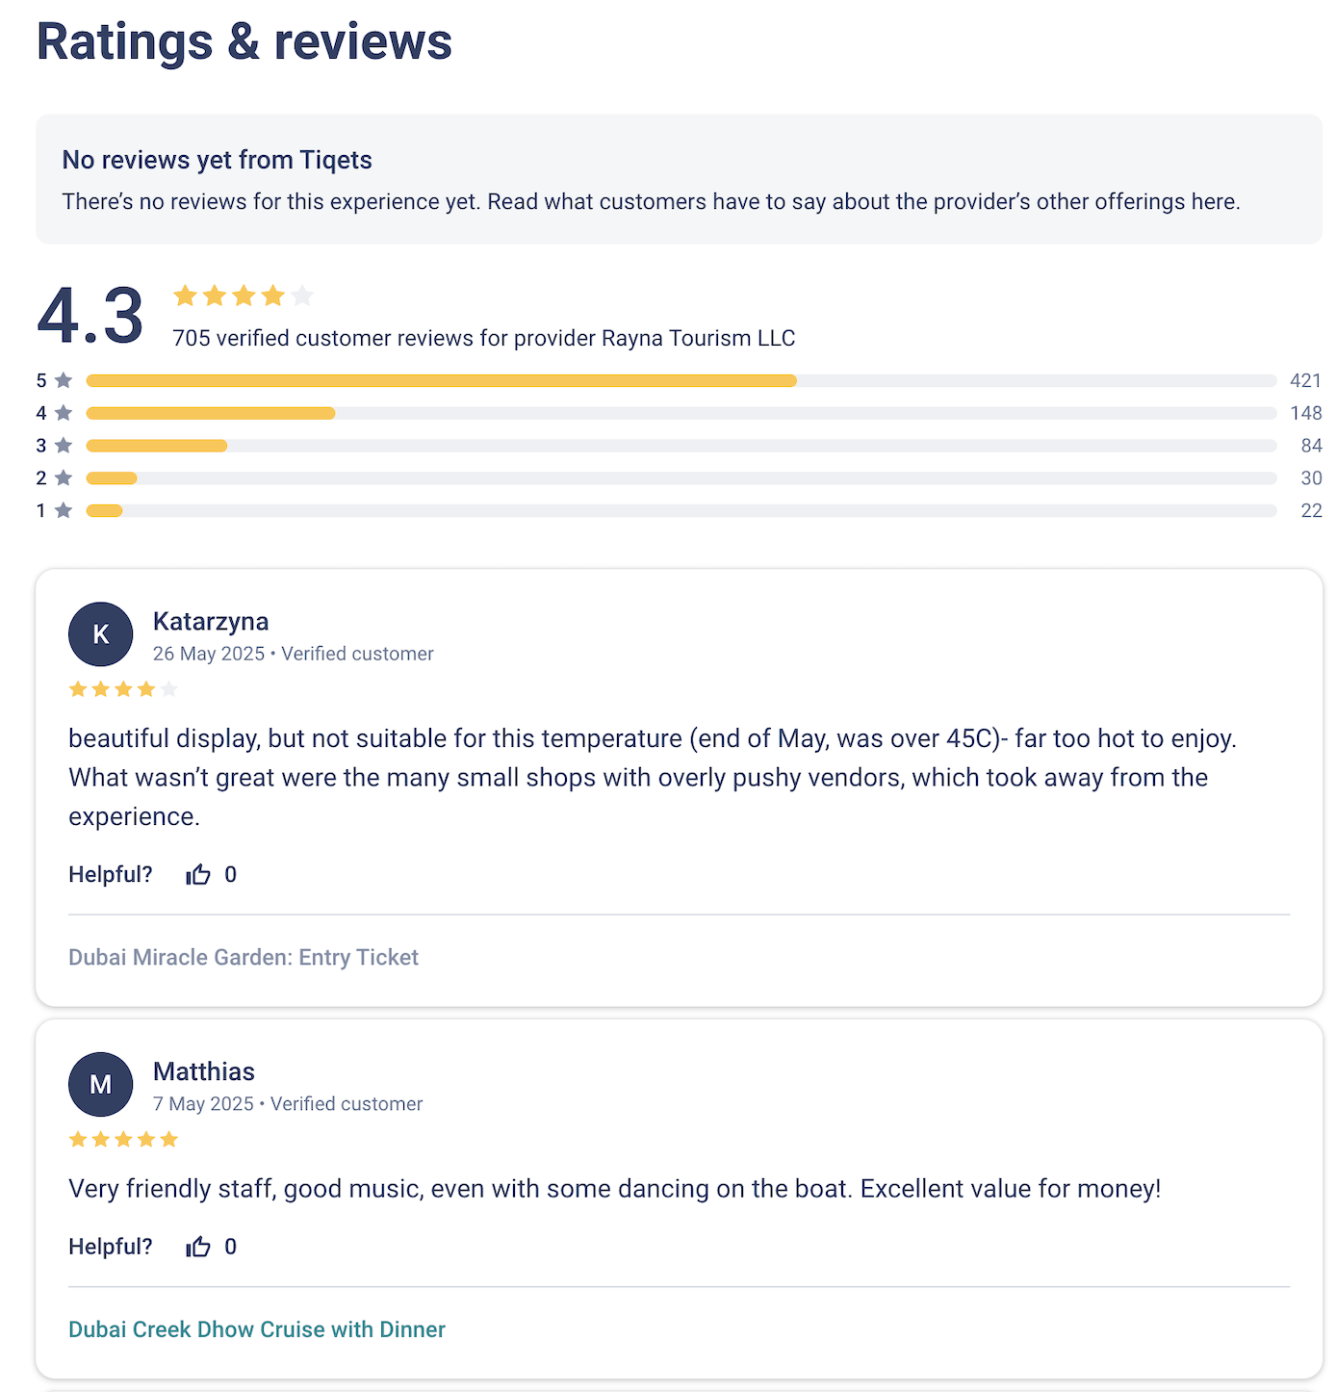Open Dubai Creek Dhow Cruise with Dinner link
This screenshot has height=1392, width=1336.
[x=257, y=1329]
